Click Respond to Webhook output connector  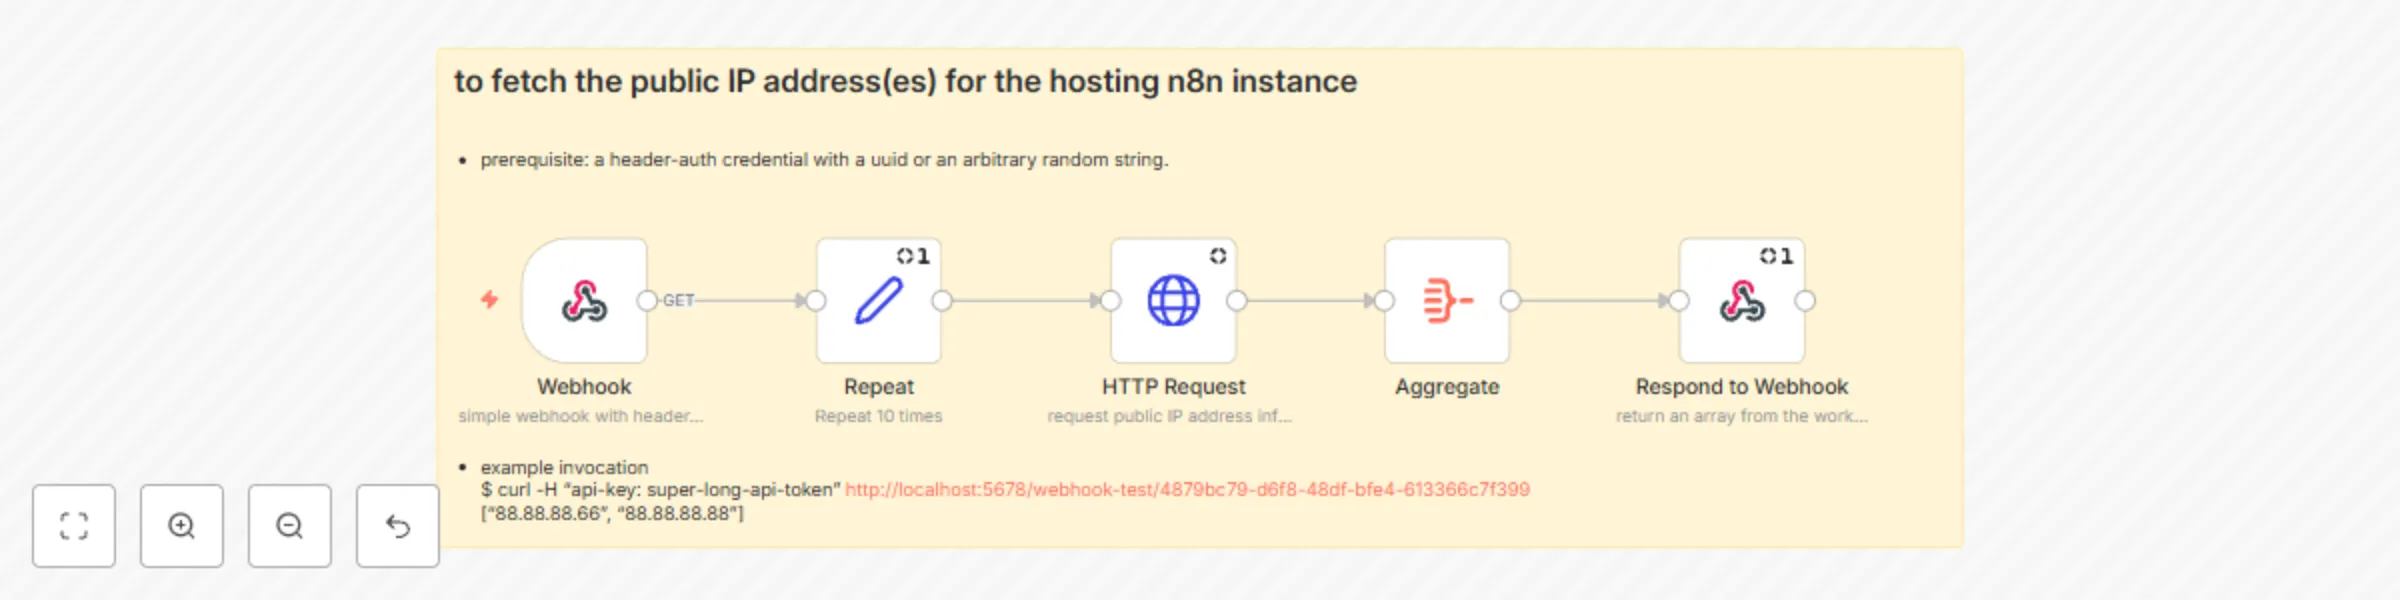[x=1805, y=300]
